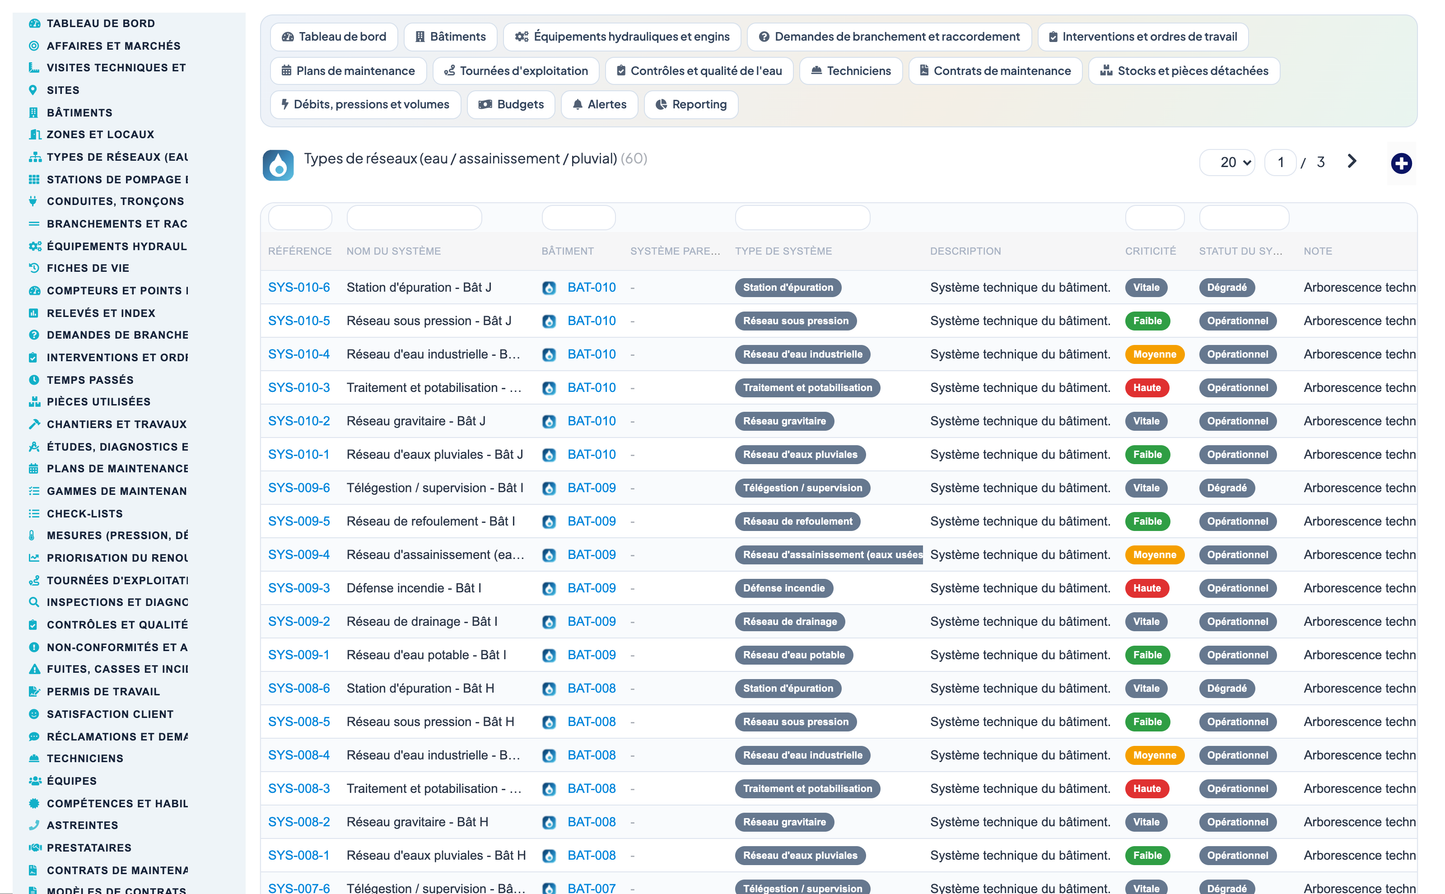1445x894 pixels.
Task: Click building icon beside BAT-010 in SYS-010-6 row
Action: tap(549, 288)
